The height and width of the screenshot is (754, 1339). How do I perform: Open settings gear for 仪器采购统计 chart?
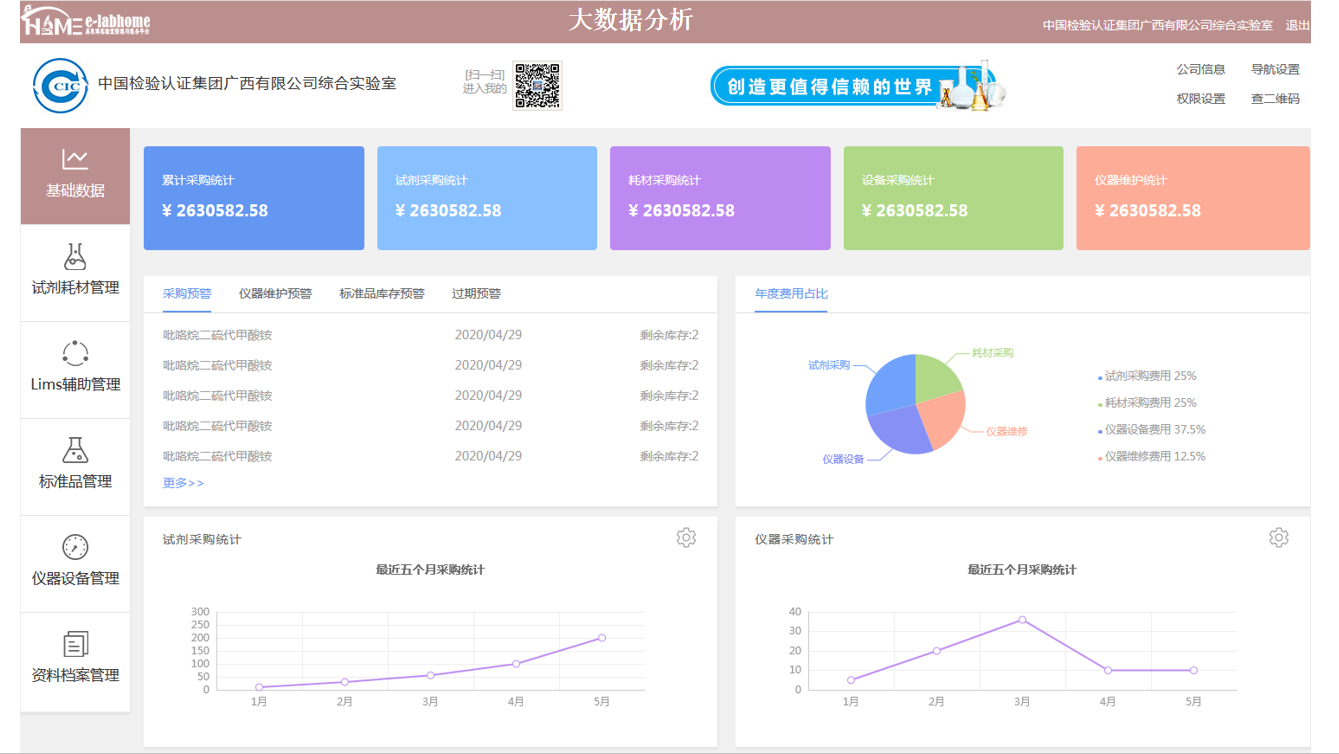point(1278,538)
